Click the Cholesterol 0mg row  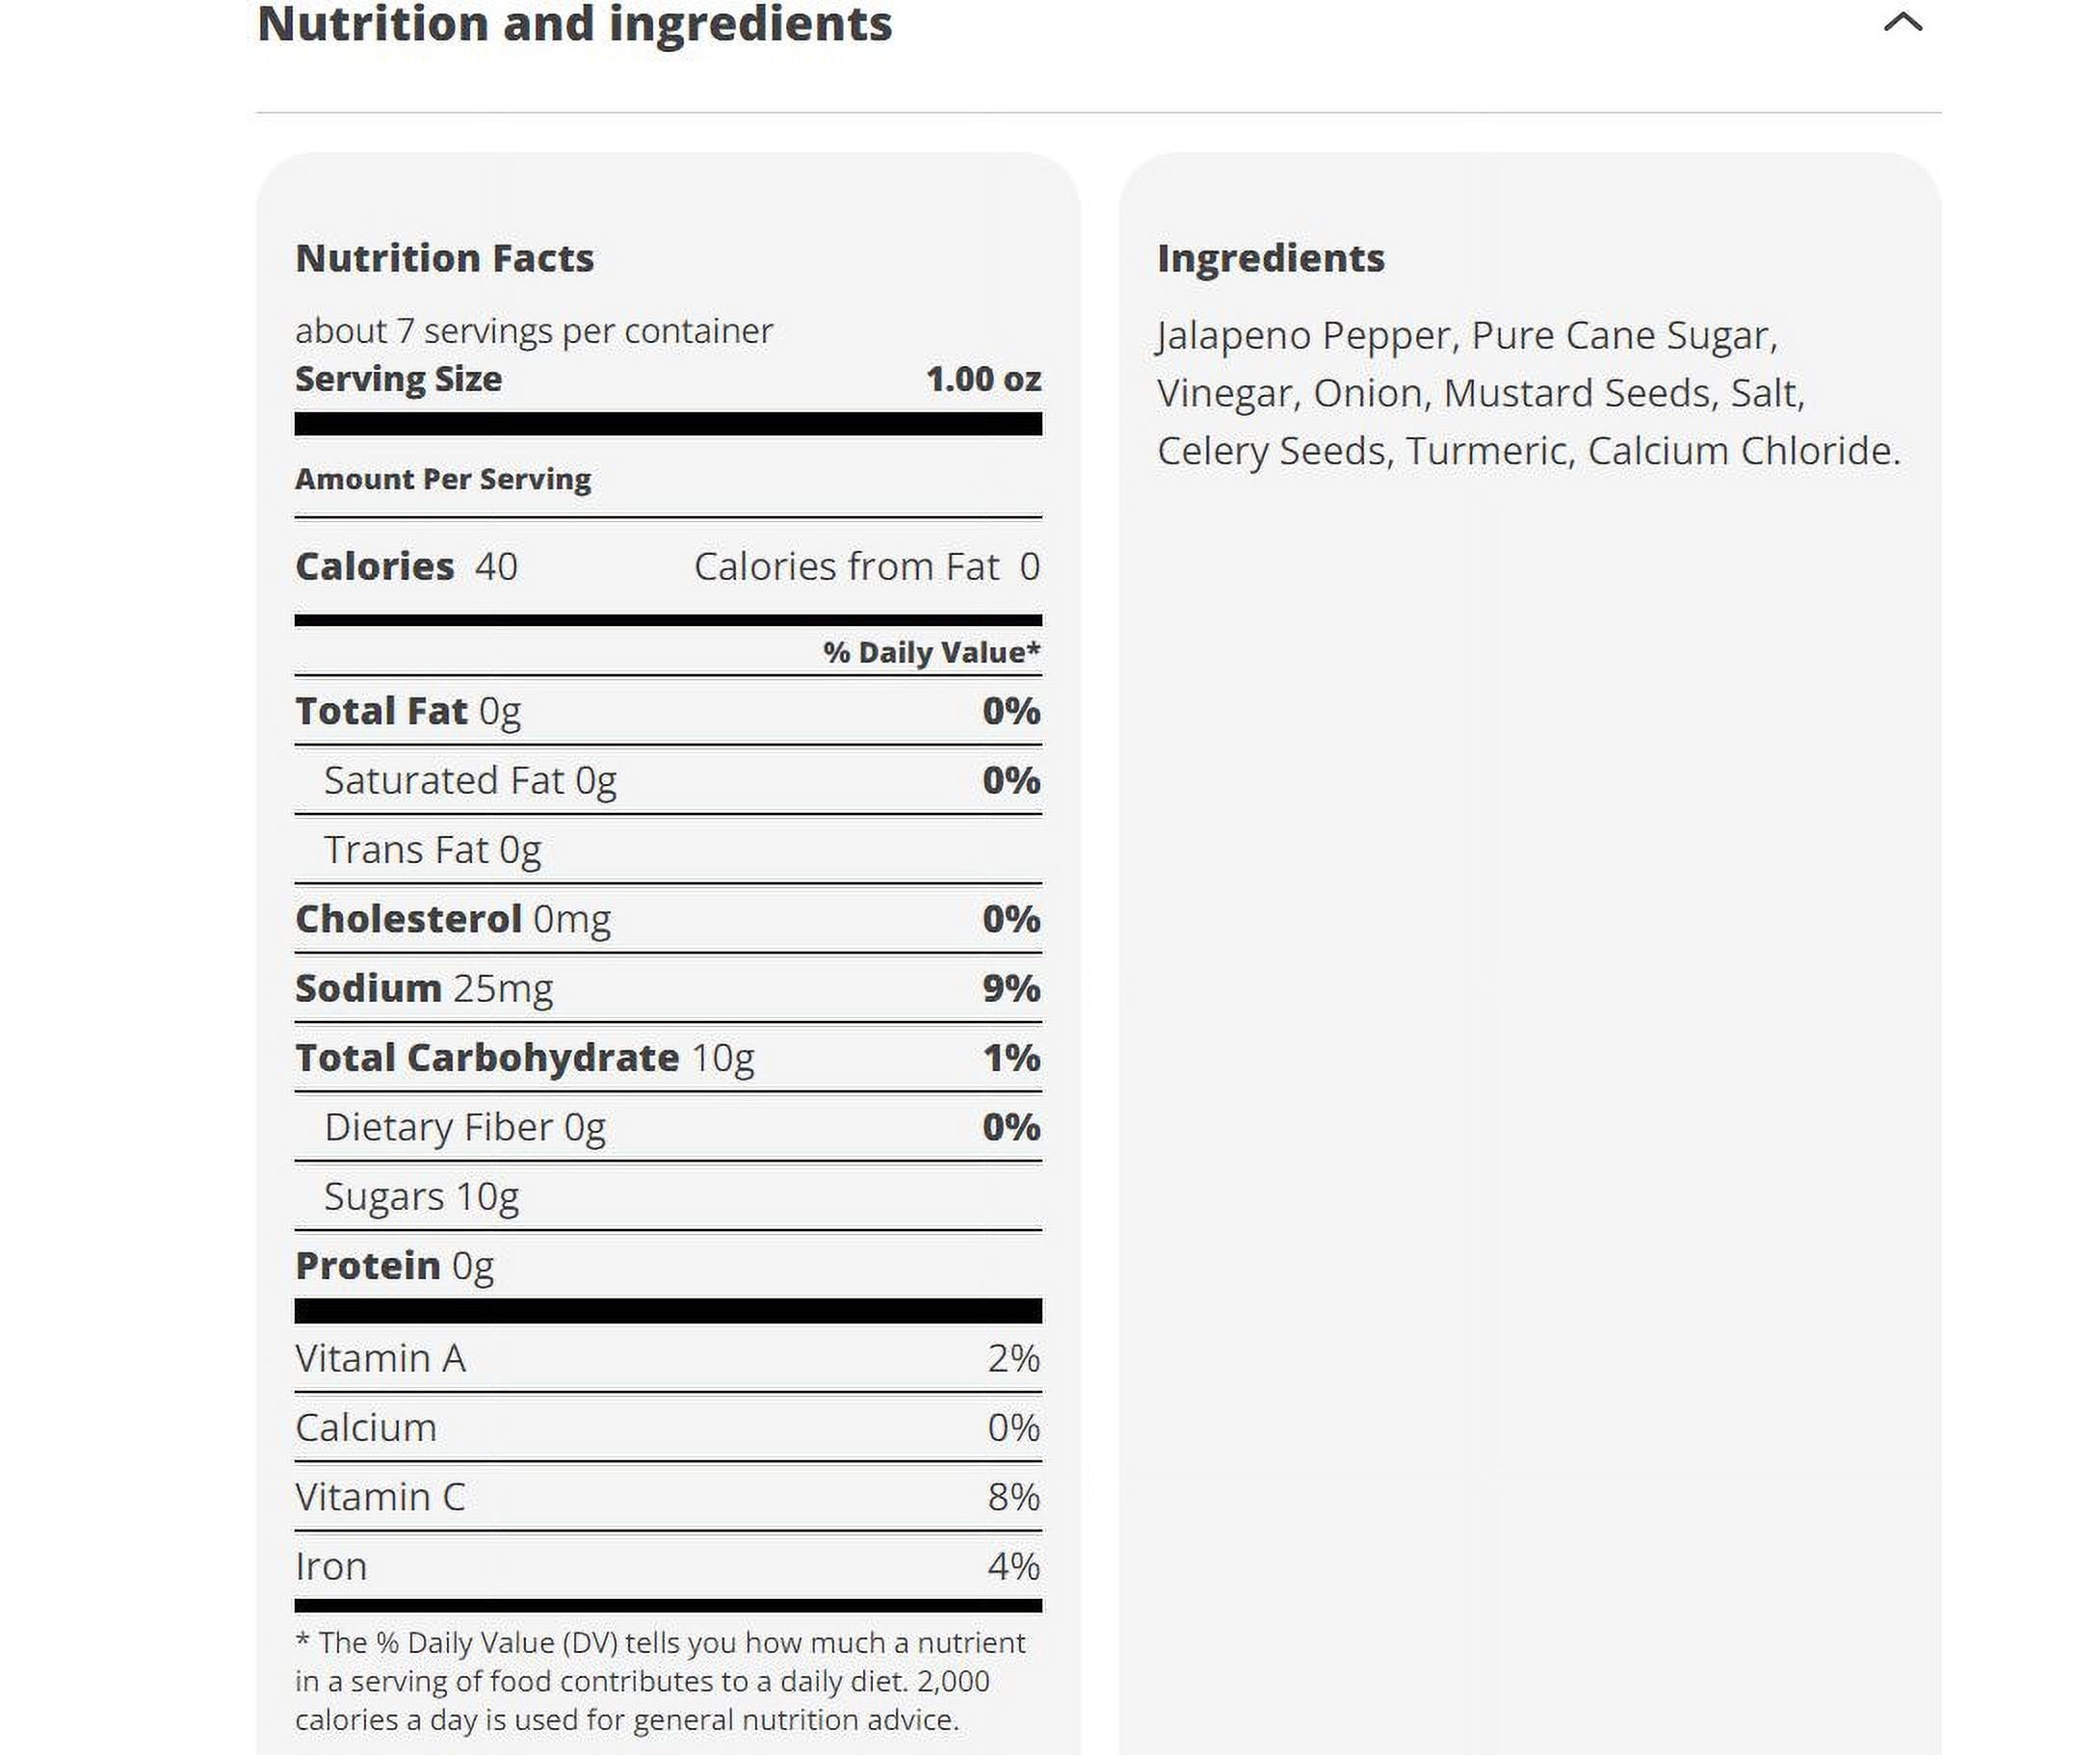coord(668,919)
